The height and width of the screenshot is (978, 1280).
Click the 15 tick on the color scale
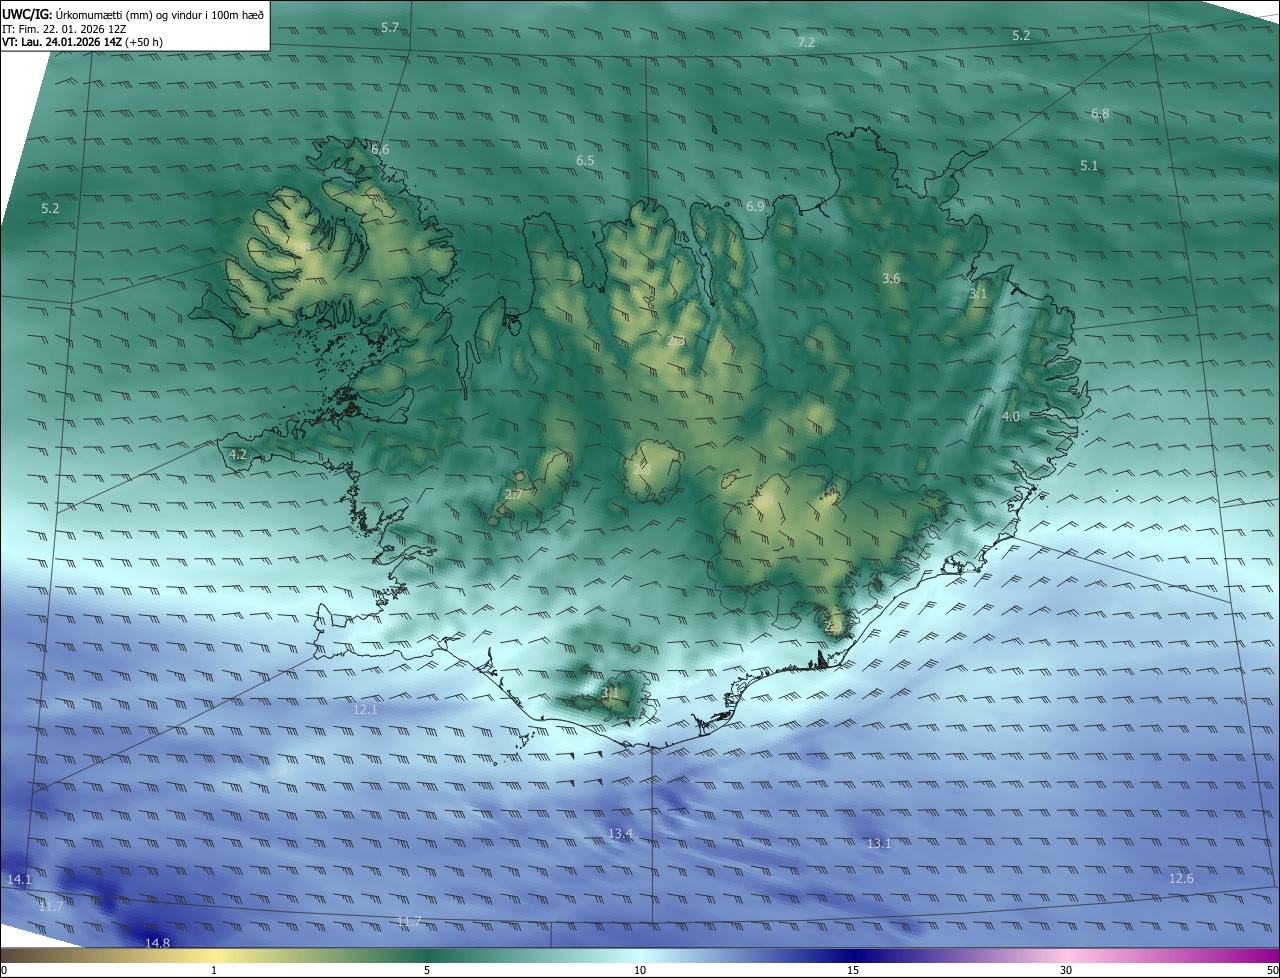coord(853,970)
